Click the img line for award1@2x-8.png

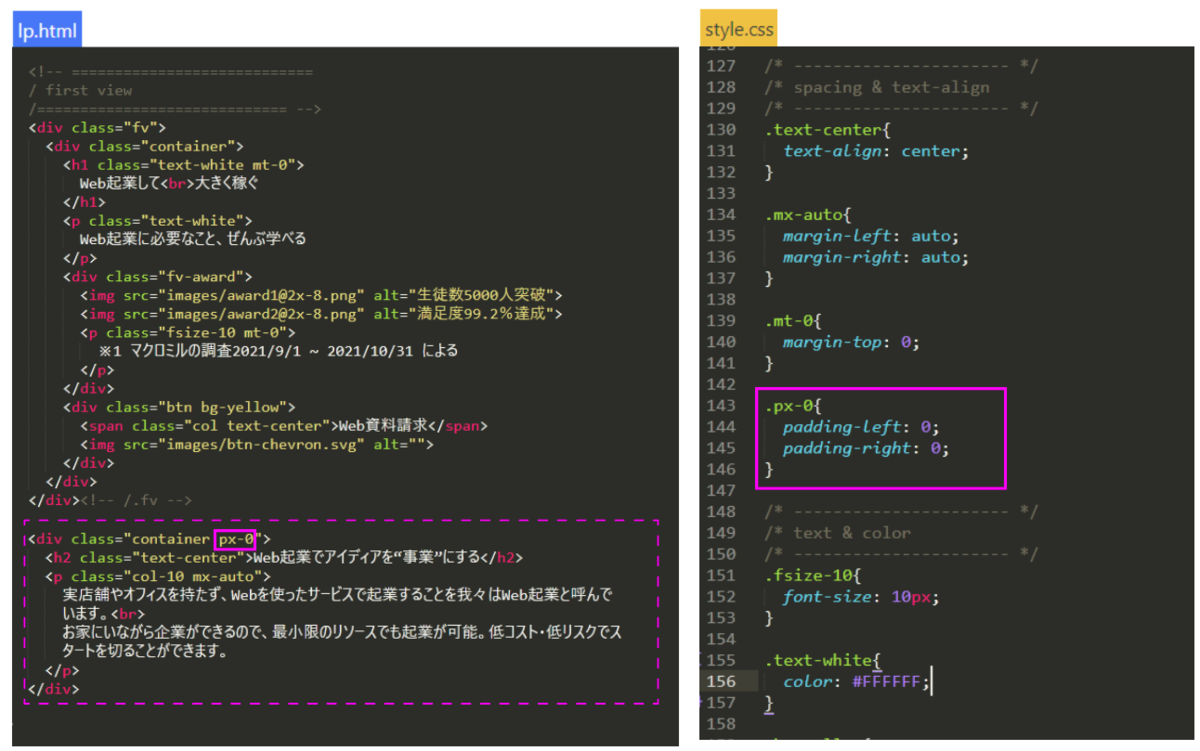pos(321,295)
